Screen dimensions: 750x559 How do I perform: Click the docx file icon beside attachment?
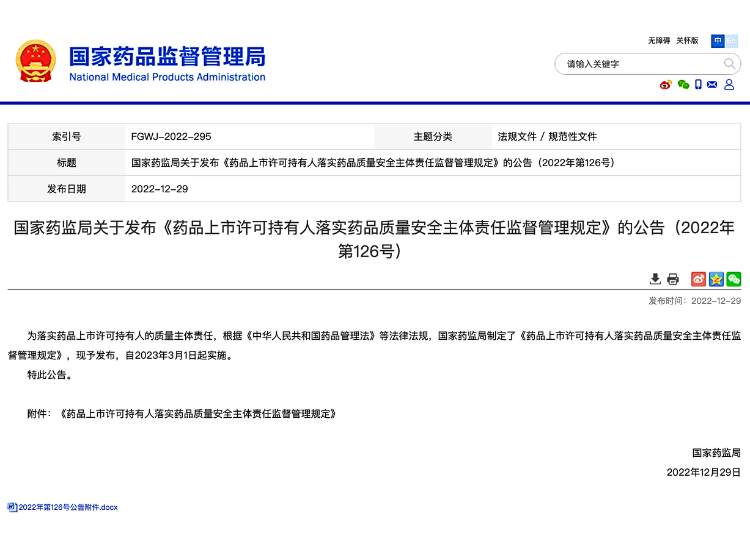[12, 508]
